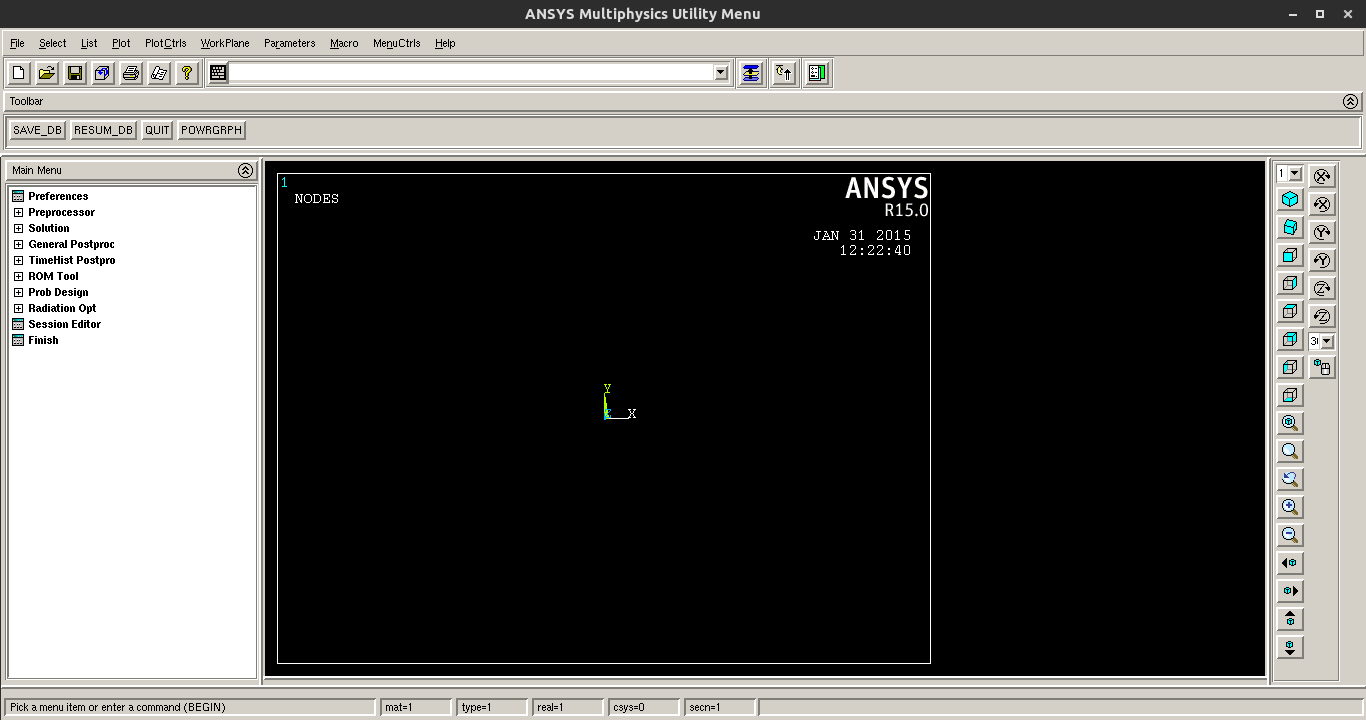
Task: Open the Select menu
Action: click(53, 43)
